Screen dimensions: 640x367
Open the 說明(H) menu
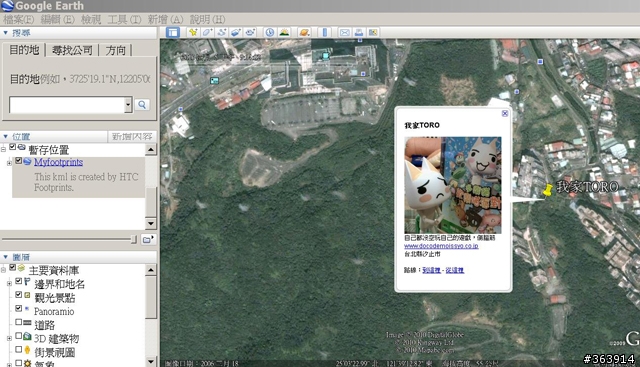coord(207,19)
